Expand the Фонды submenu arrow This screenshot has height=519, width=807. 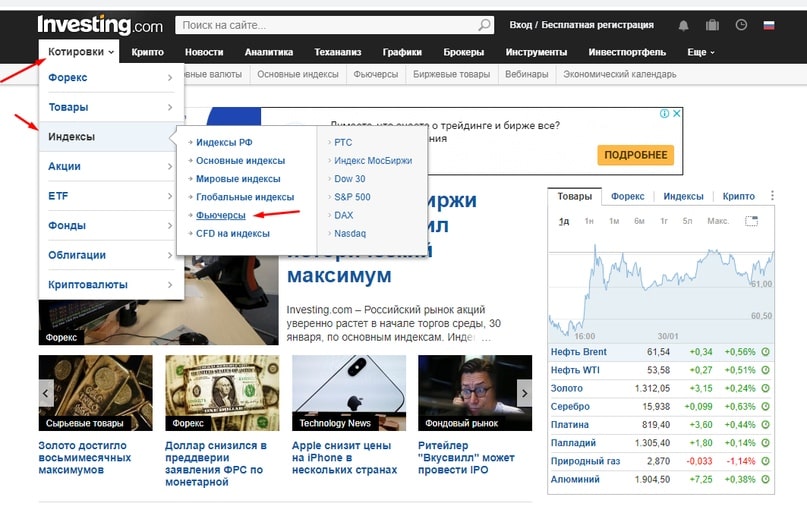(170, 226)
